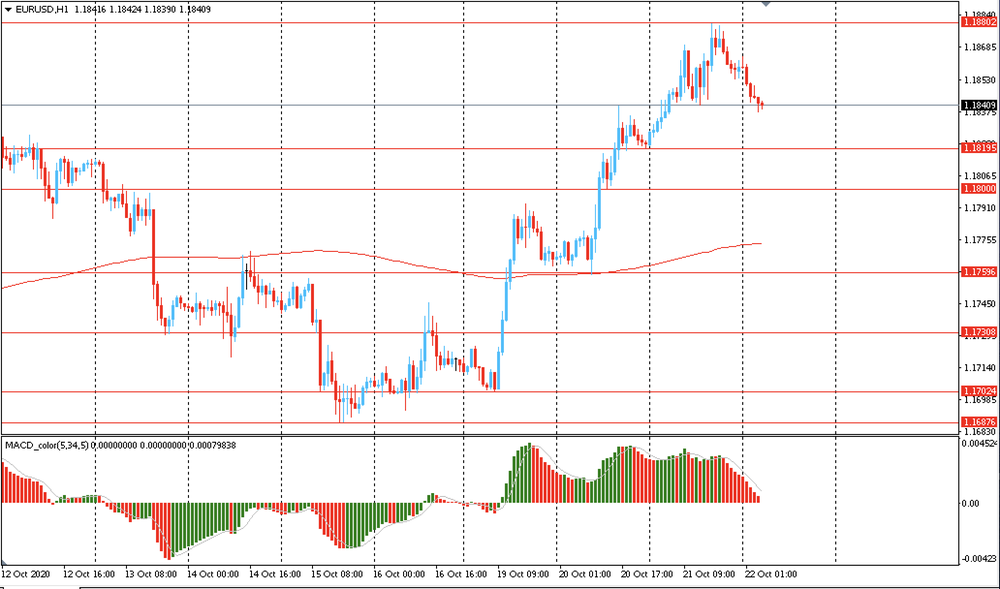Viewport: 1000px width, 589px height.
Task: Click the chart shift triangle marker at top
Action: [766, 4]
